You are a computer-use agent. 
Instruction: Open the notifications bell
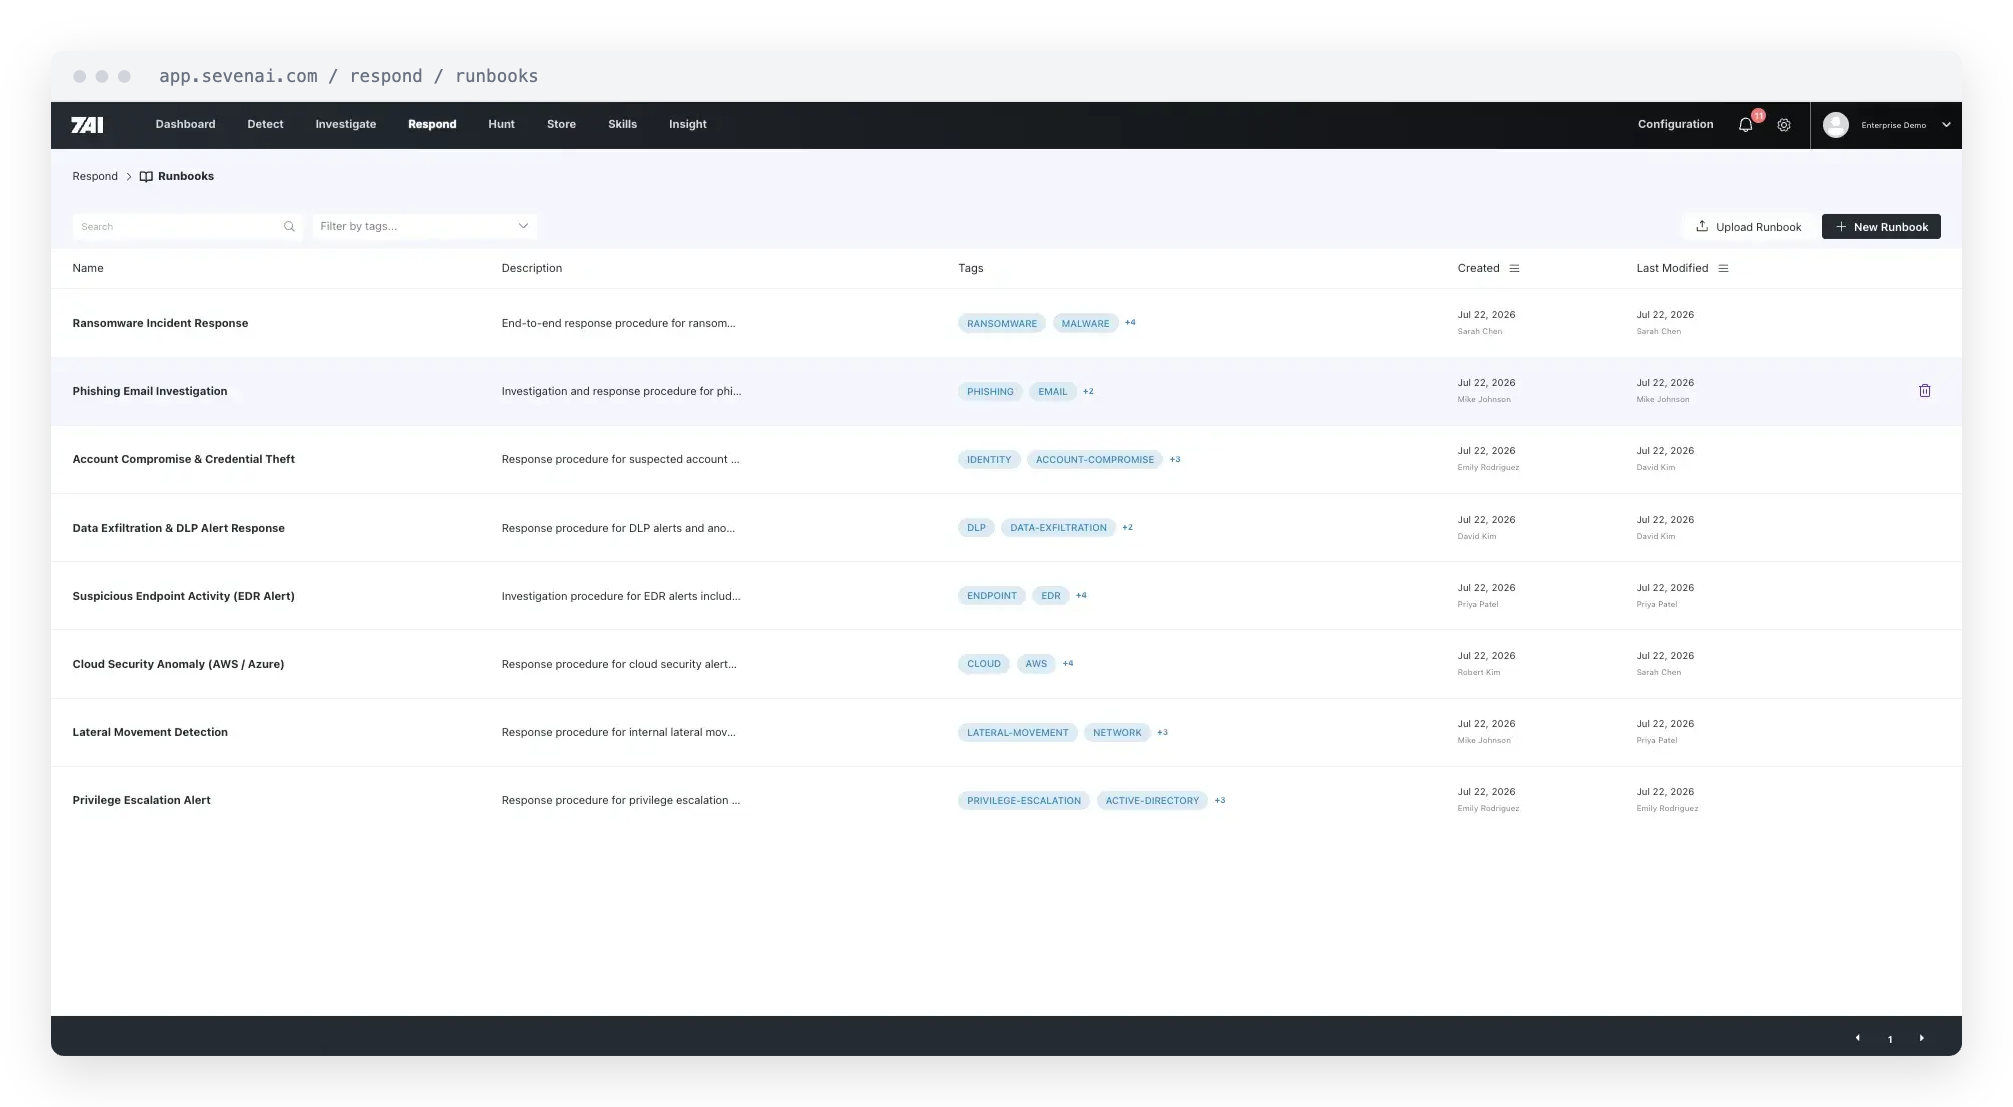click(x=1745, y=125)
